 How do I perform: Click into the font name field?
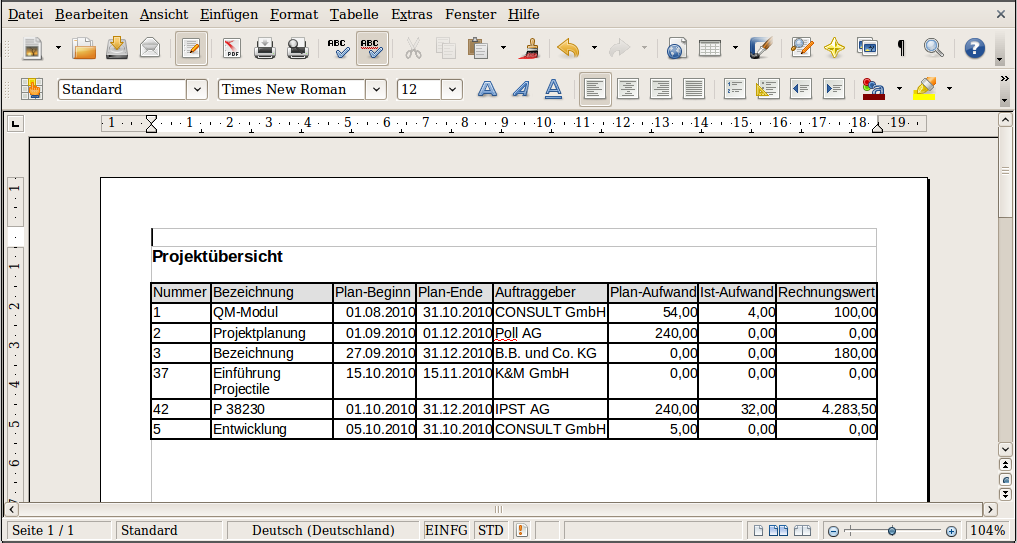point(292,90)
